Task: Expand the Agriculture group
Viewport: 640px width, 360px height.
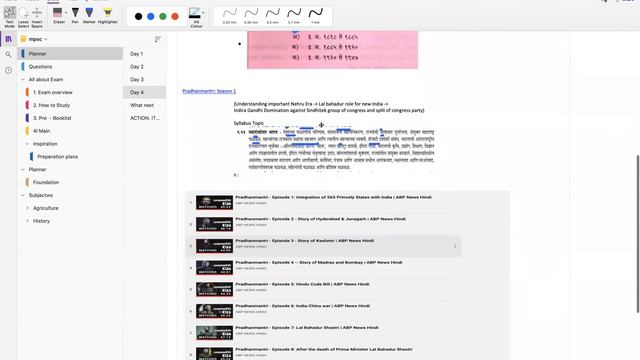Action: point(27,208)
